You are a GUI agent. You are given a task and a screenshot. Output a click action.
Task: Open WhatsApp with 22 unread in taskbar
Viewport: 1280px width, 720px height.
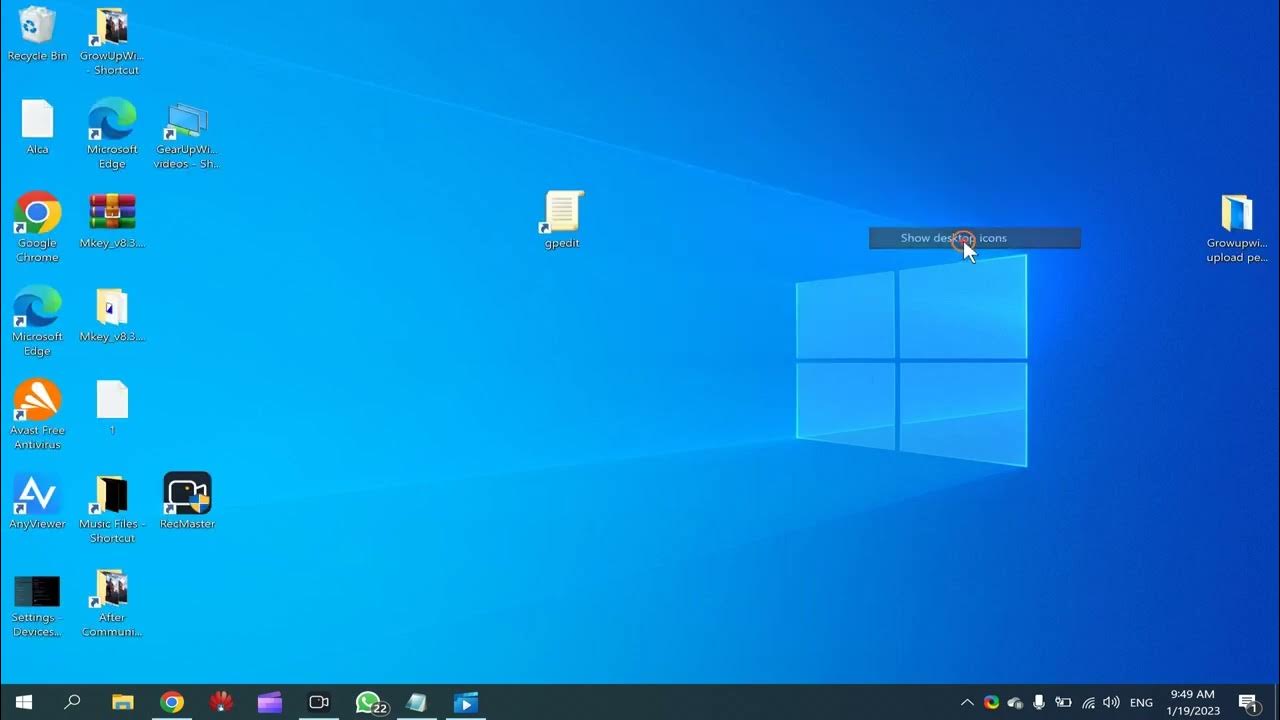(370, 703)
